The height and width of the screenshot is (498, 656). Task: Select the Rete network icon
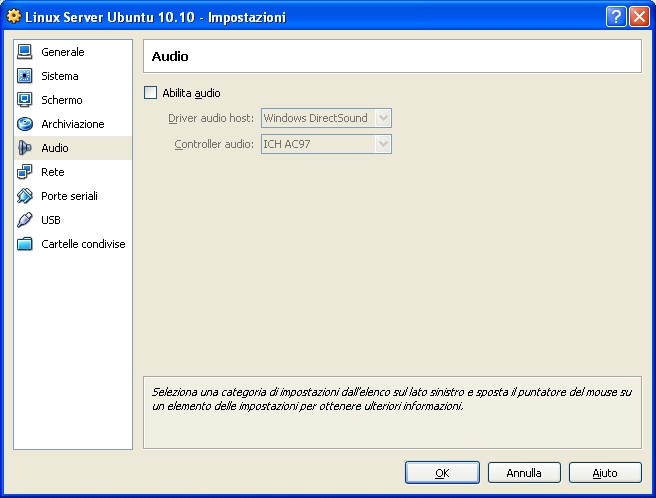(x=25, y=172)
